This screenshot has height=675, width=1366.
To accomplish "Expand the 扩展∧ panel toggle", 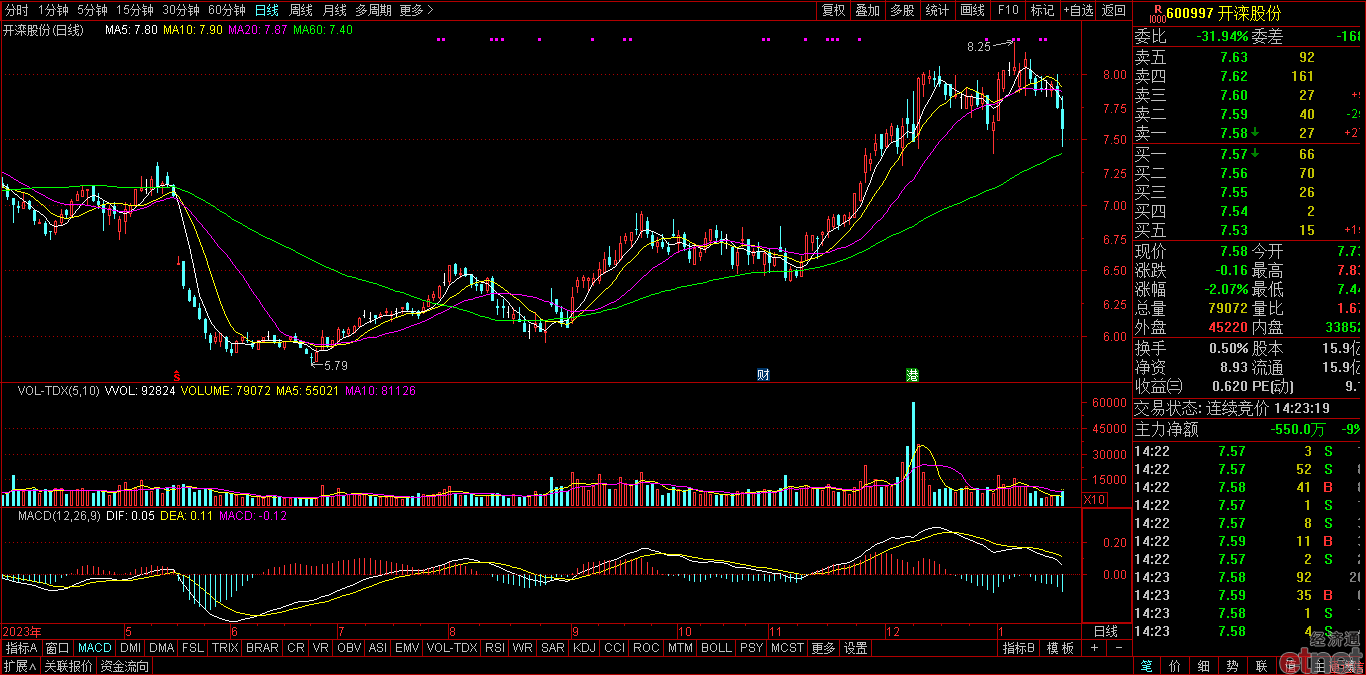I will pyautogui.click(x=19, y=666).
